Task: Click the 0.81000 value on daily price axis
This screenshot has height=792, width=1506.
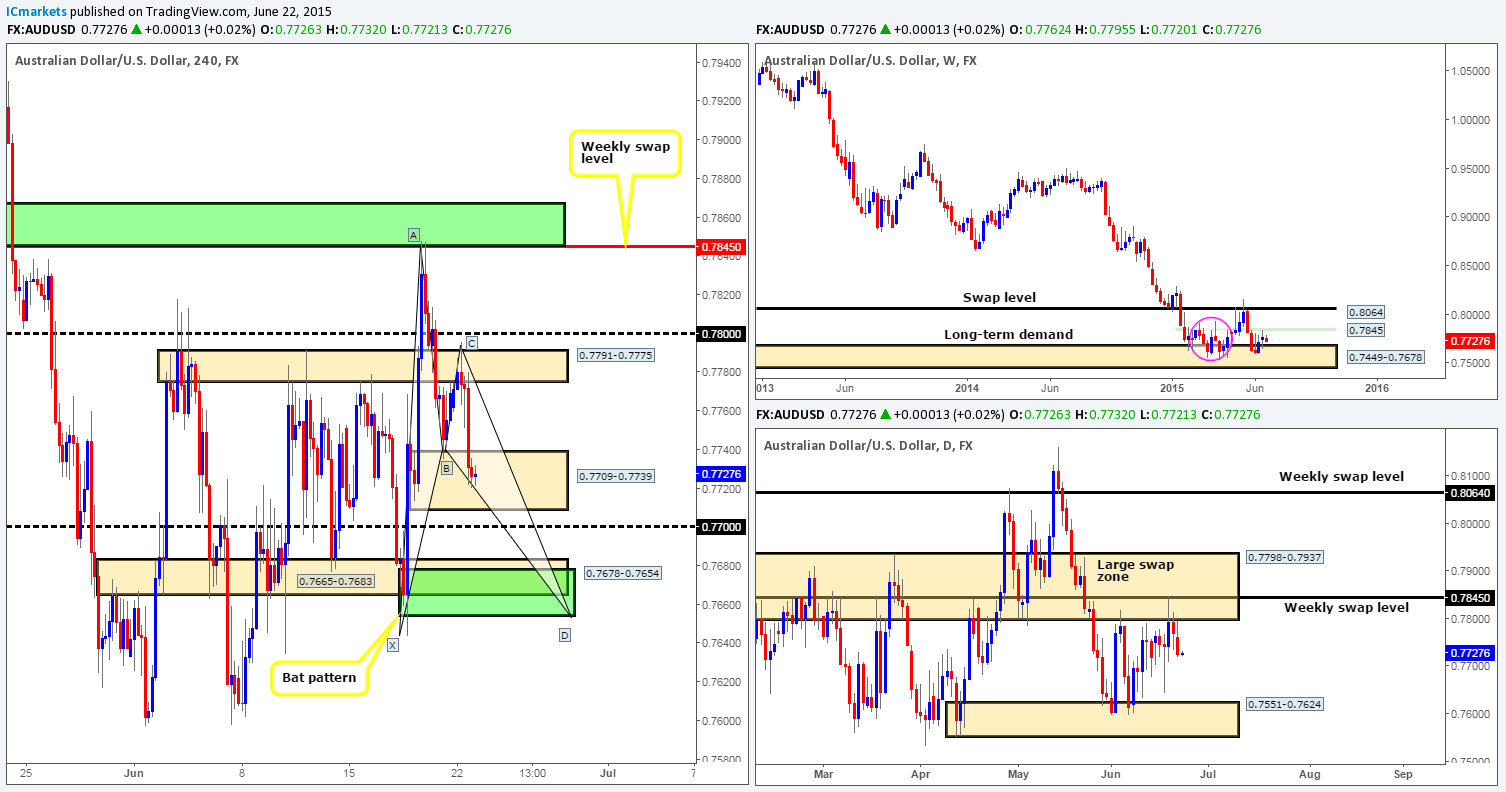Action: coord(1472,476)
